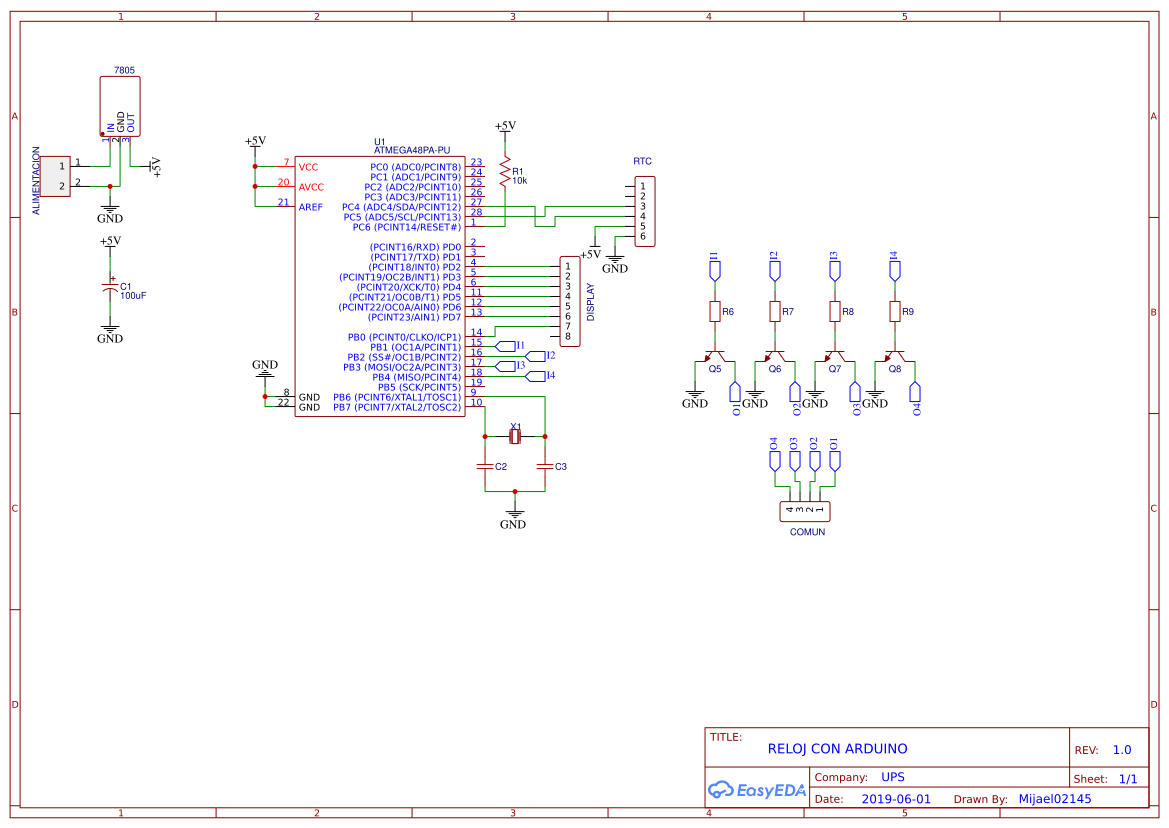Click the +5V power flag above R1
Viewport: 1169px width, 828px height.
(504, 127)
